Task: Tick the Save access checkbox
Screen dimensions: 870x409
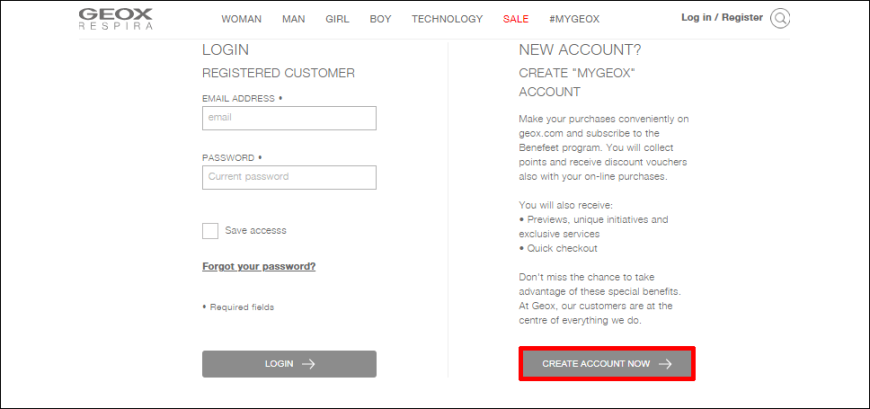Action: pyautogui.click(x=210, y=231)
